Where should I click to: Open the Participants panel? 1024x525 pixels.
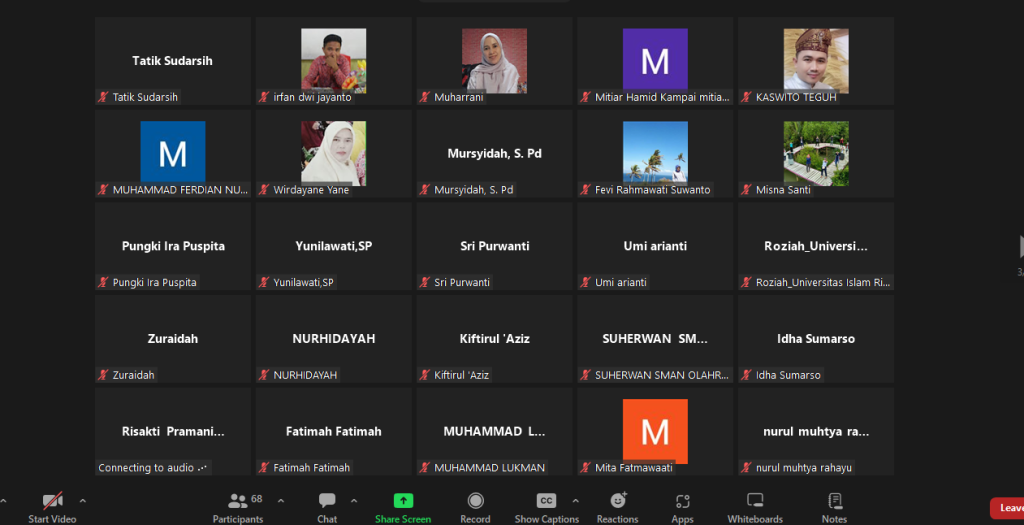pos(238,507)
